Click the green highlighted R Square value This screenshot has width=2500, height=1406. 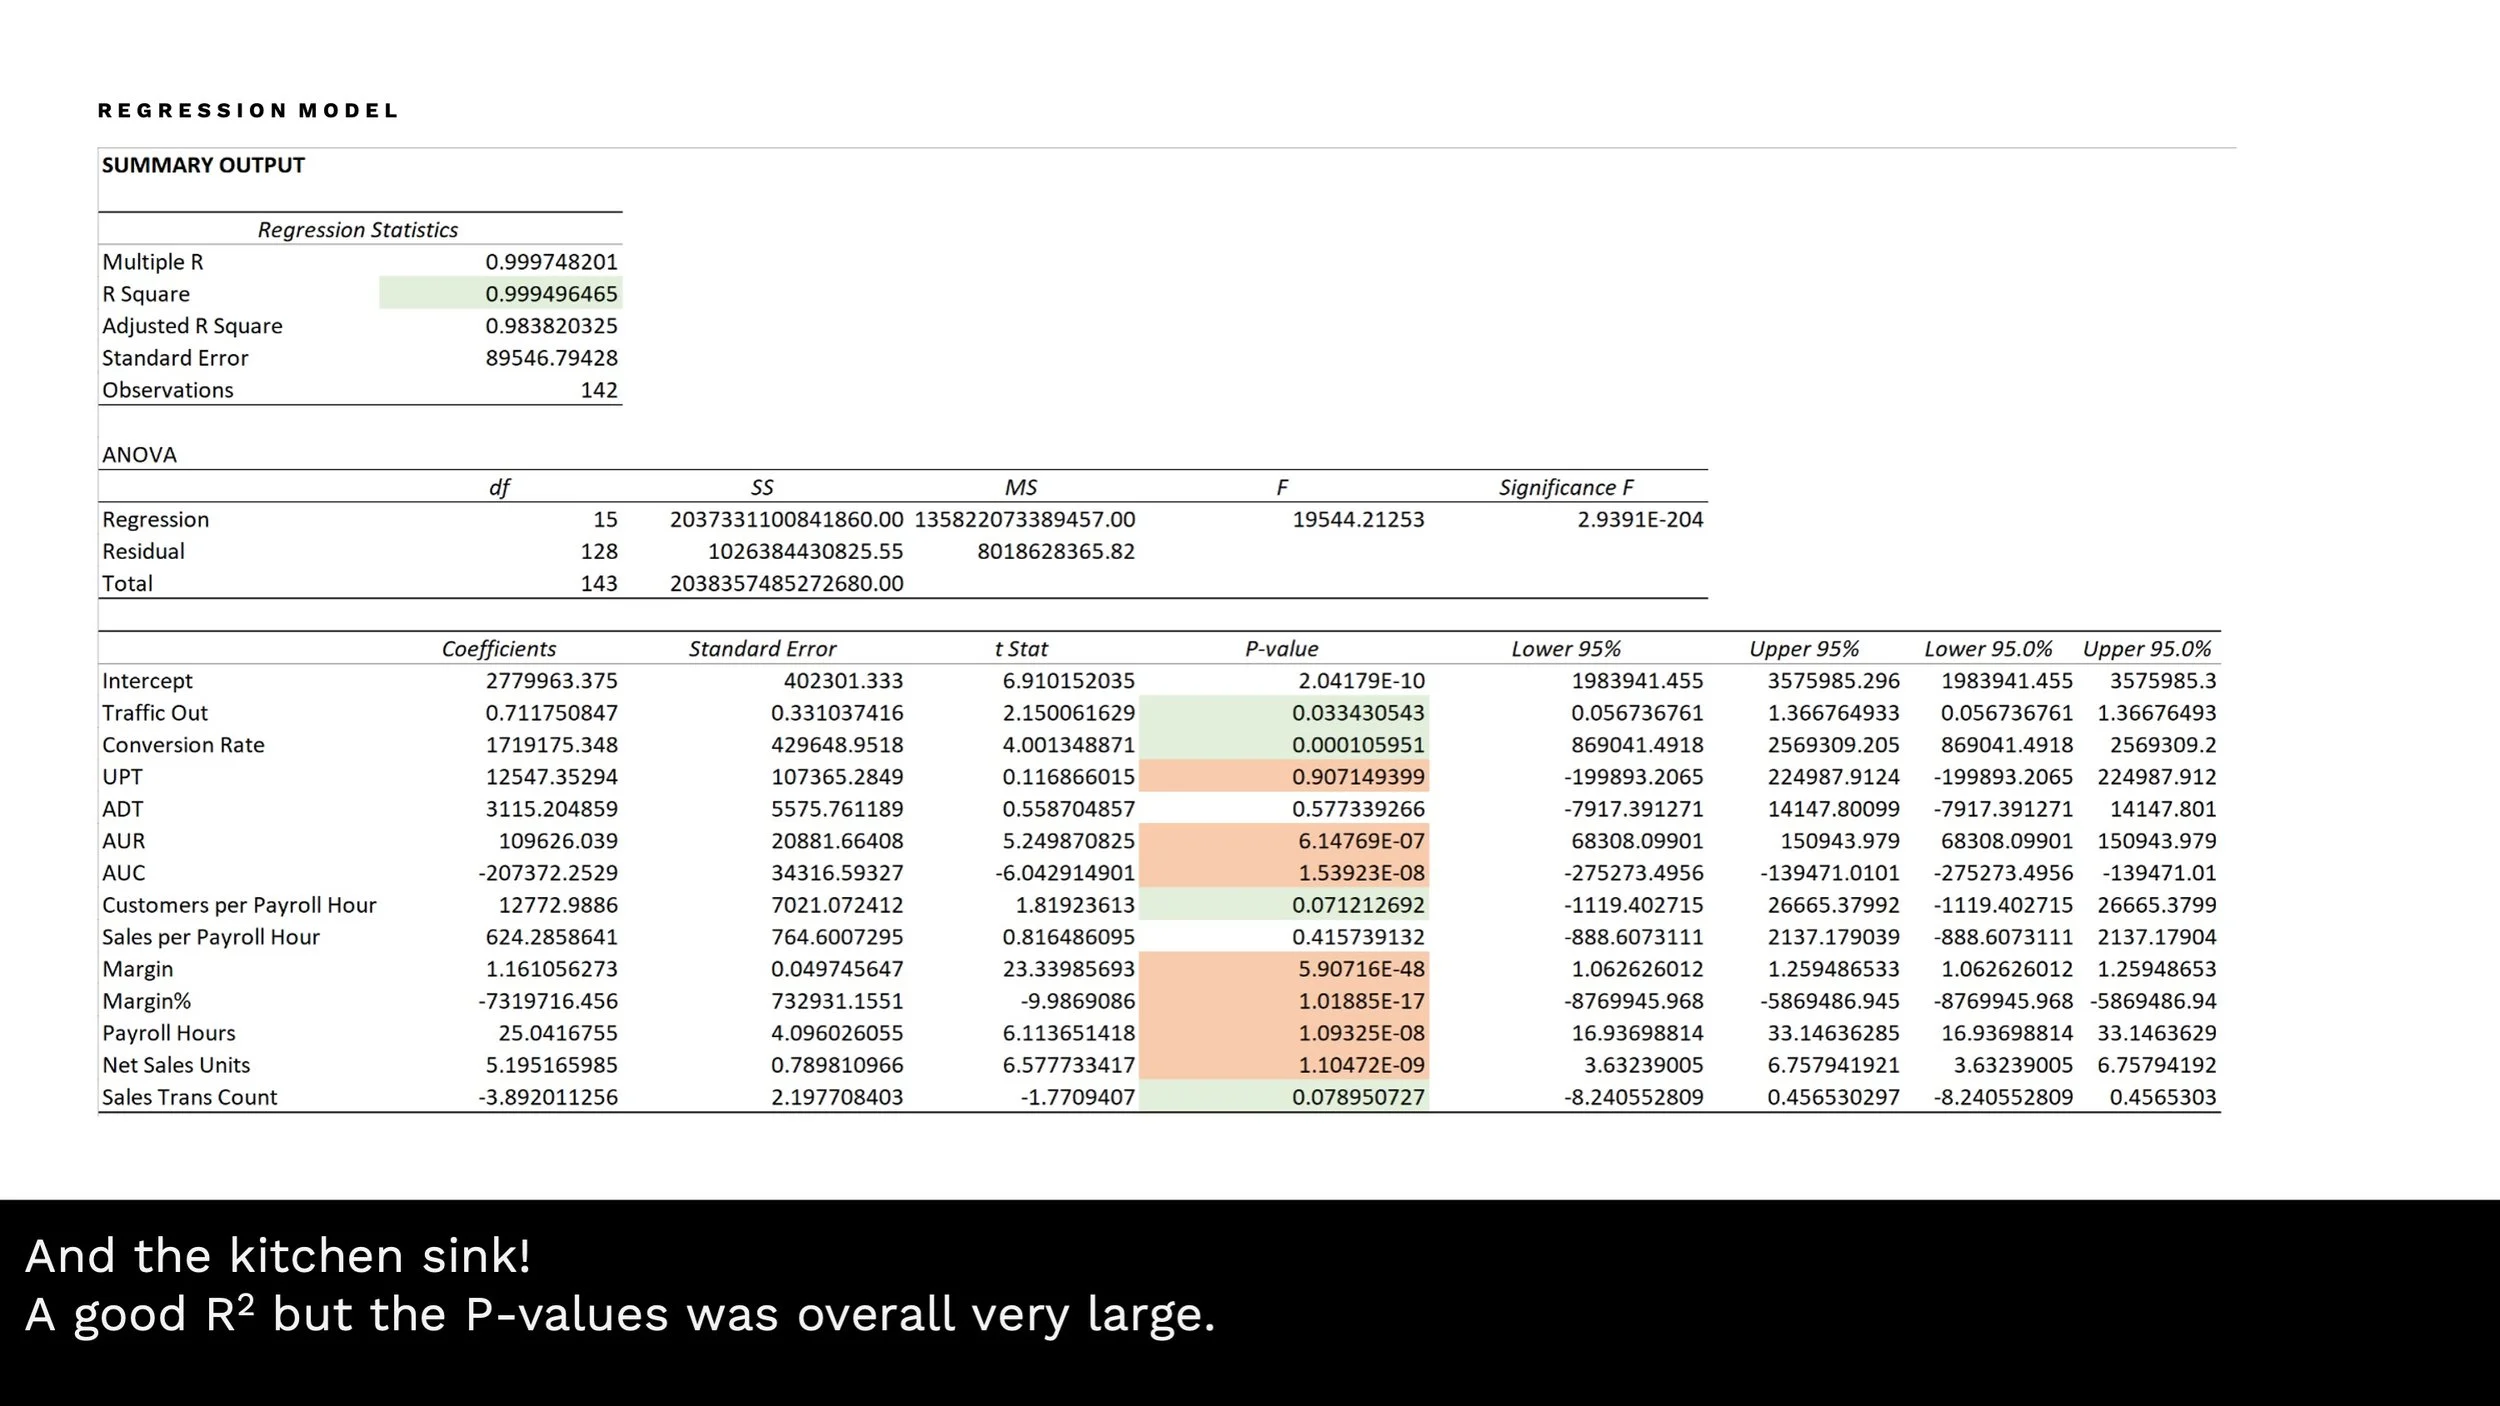pyautogui.click(x=551, y=294)
